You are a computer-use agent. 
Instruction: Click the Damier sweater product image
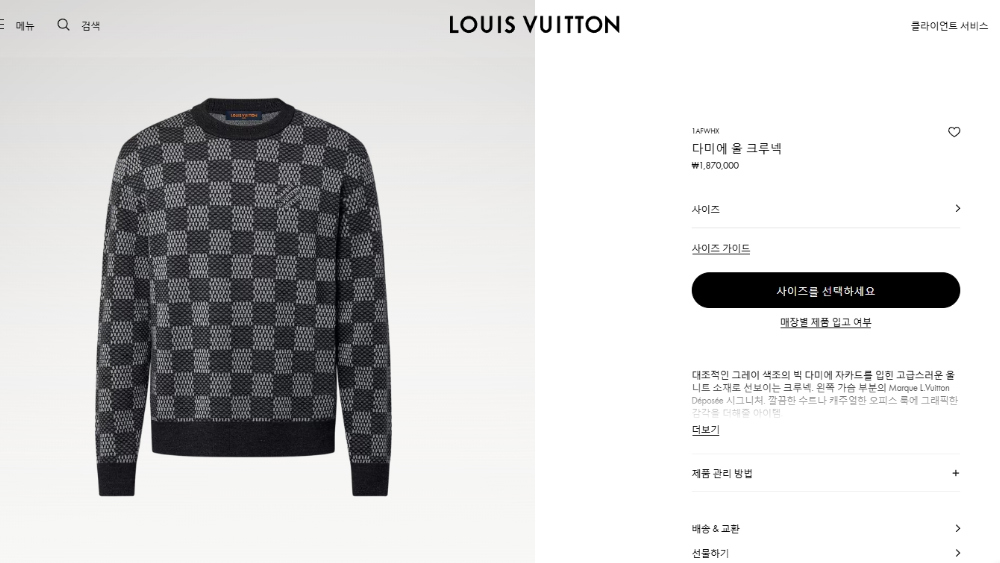[x=243, y=296]
